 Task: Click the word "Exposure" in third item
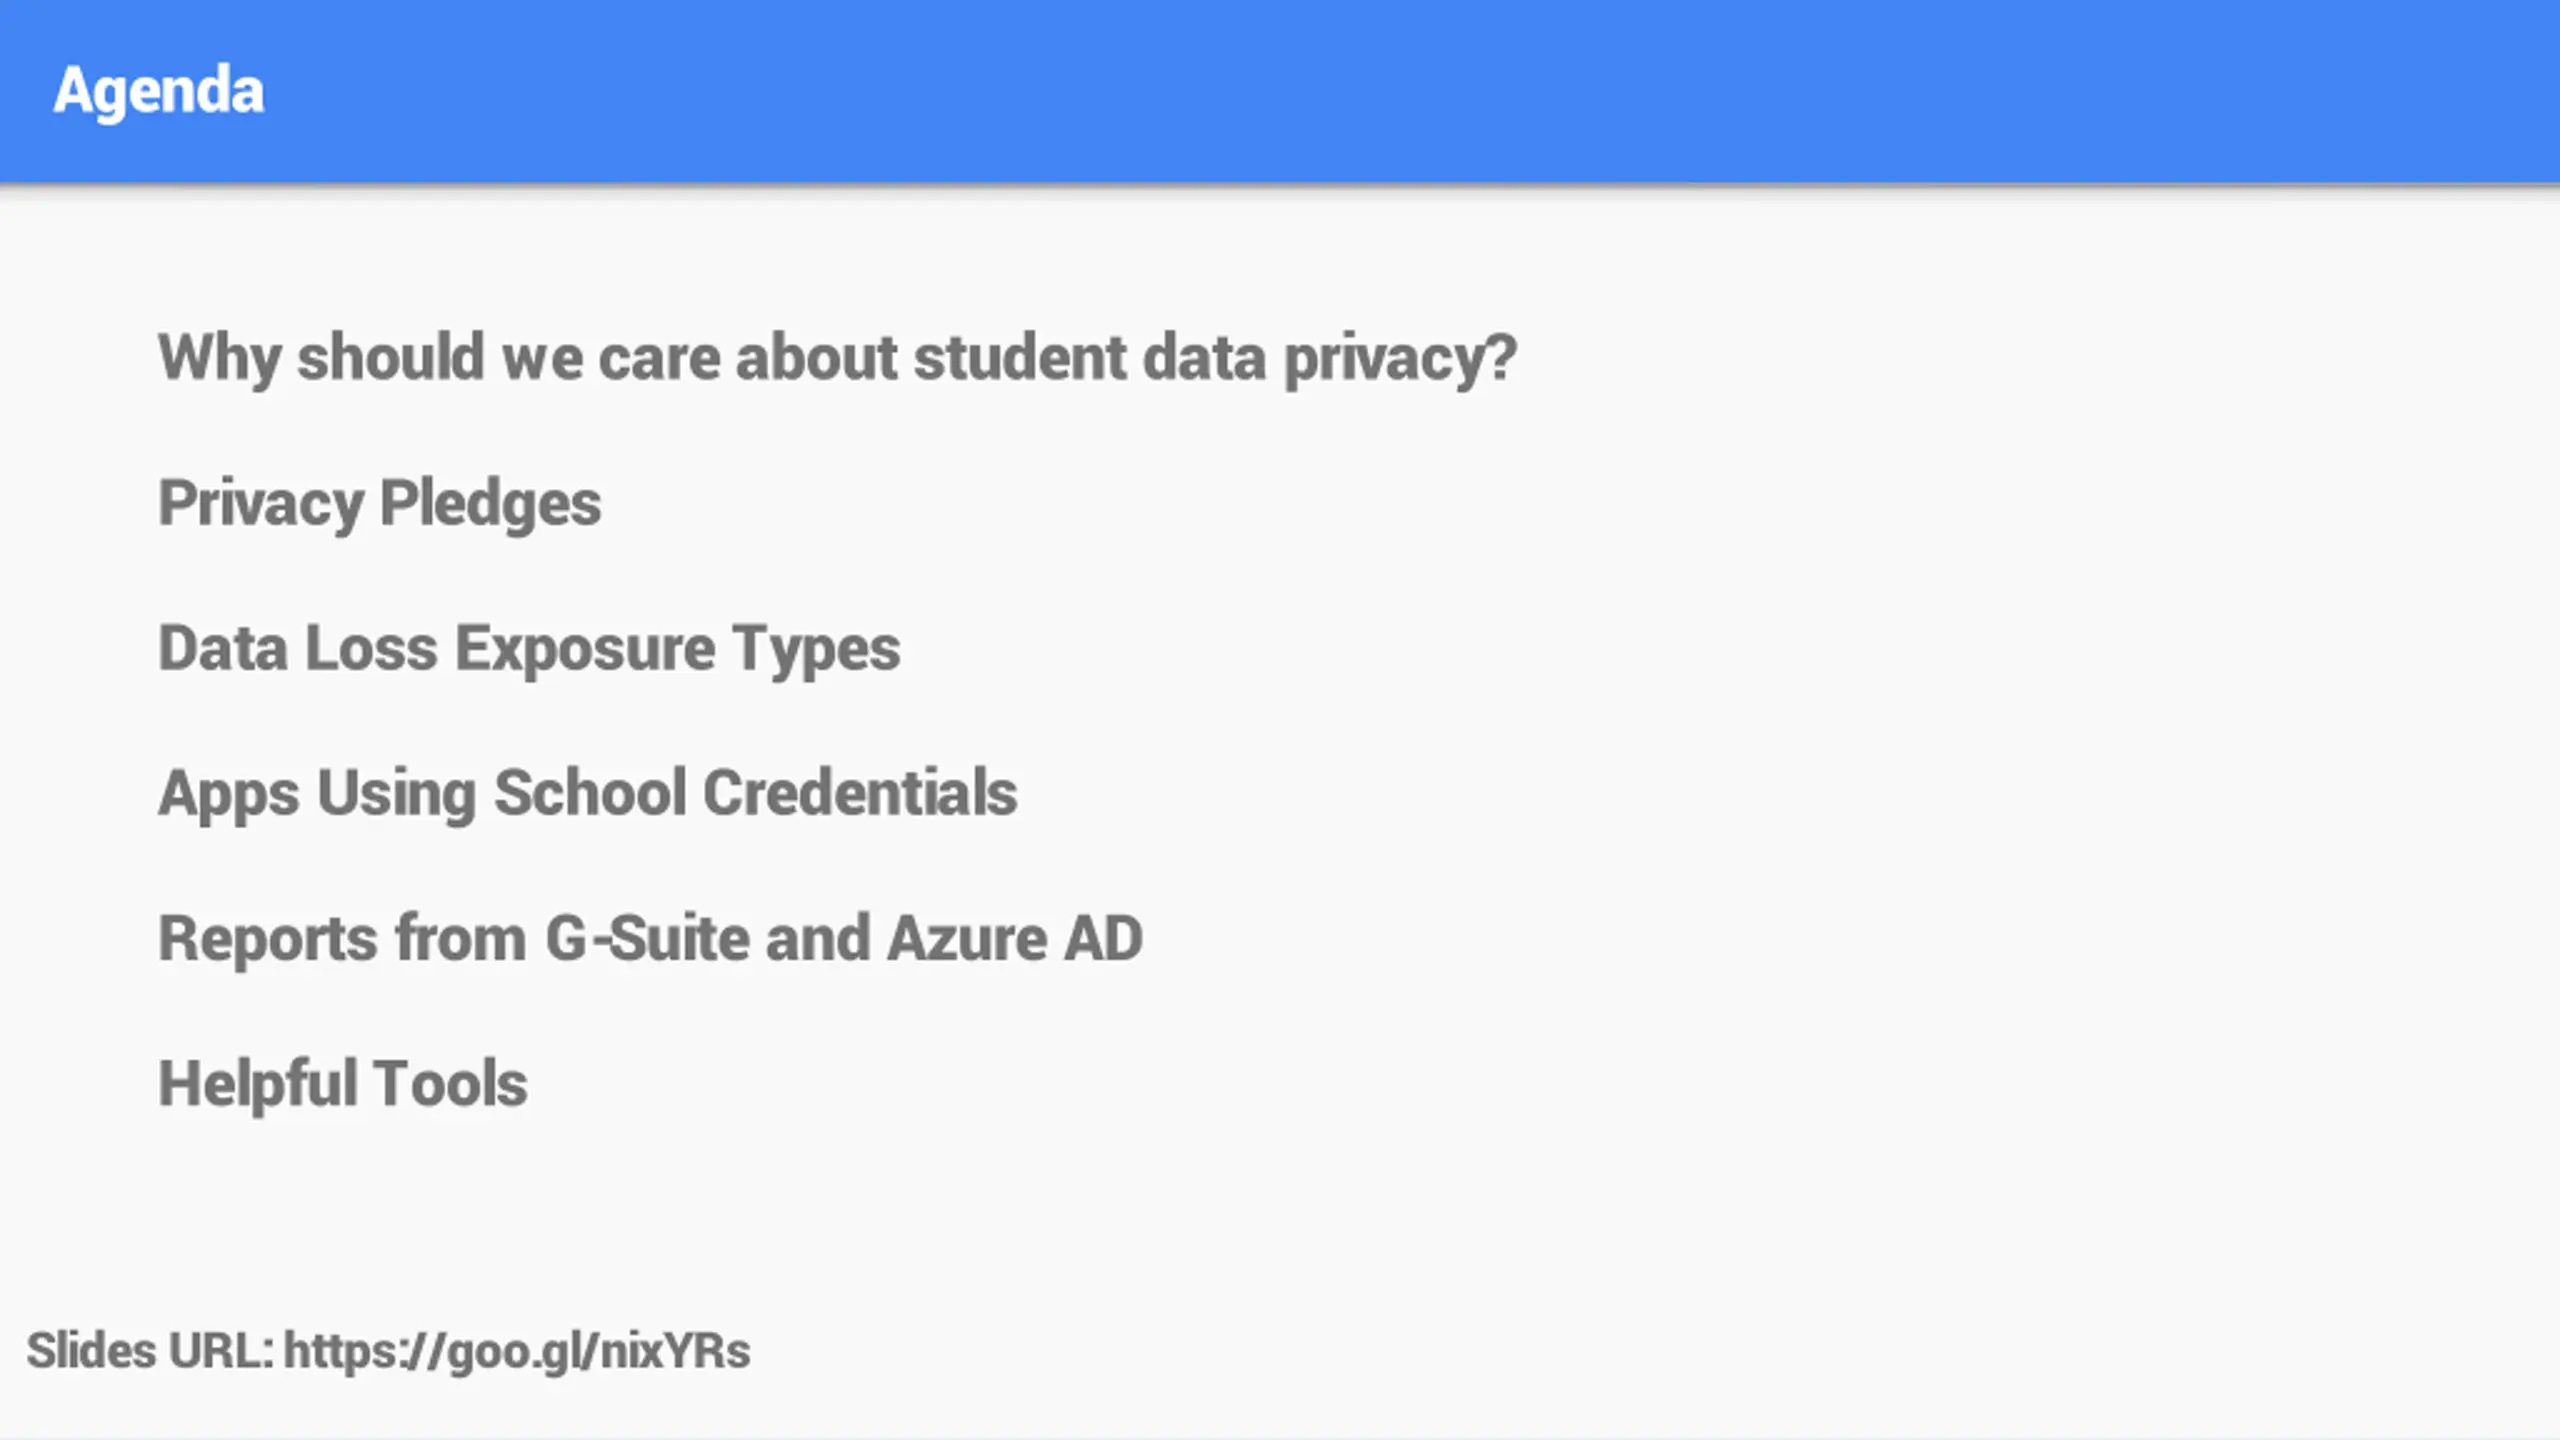pyautogui.click(x=585, y=650)
